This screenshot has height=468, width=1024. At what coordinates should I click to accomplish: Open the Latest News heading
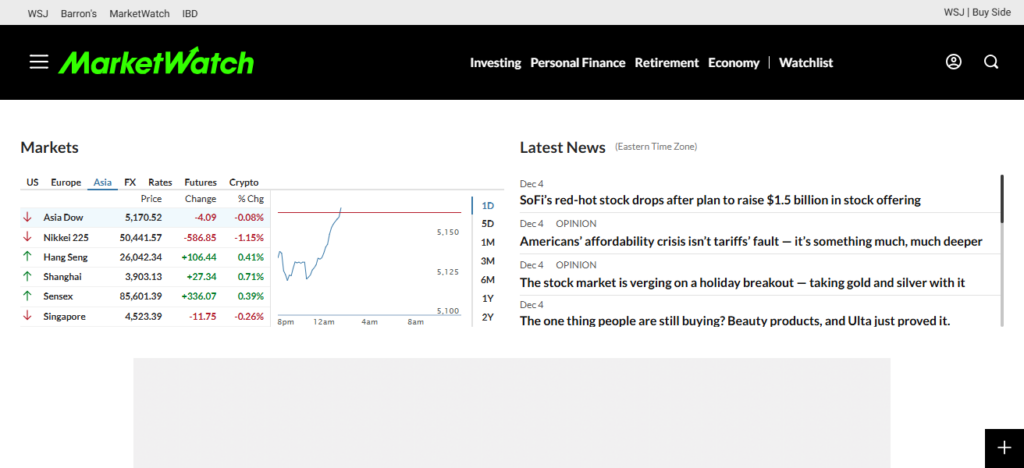click(x=563, y=148)
